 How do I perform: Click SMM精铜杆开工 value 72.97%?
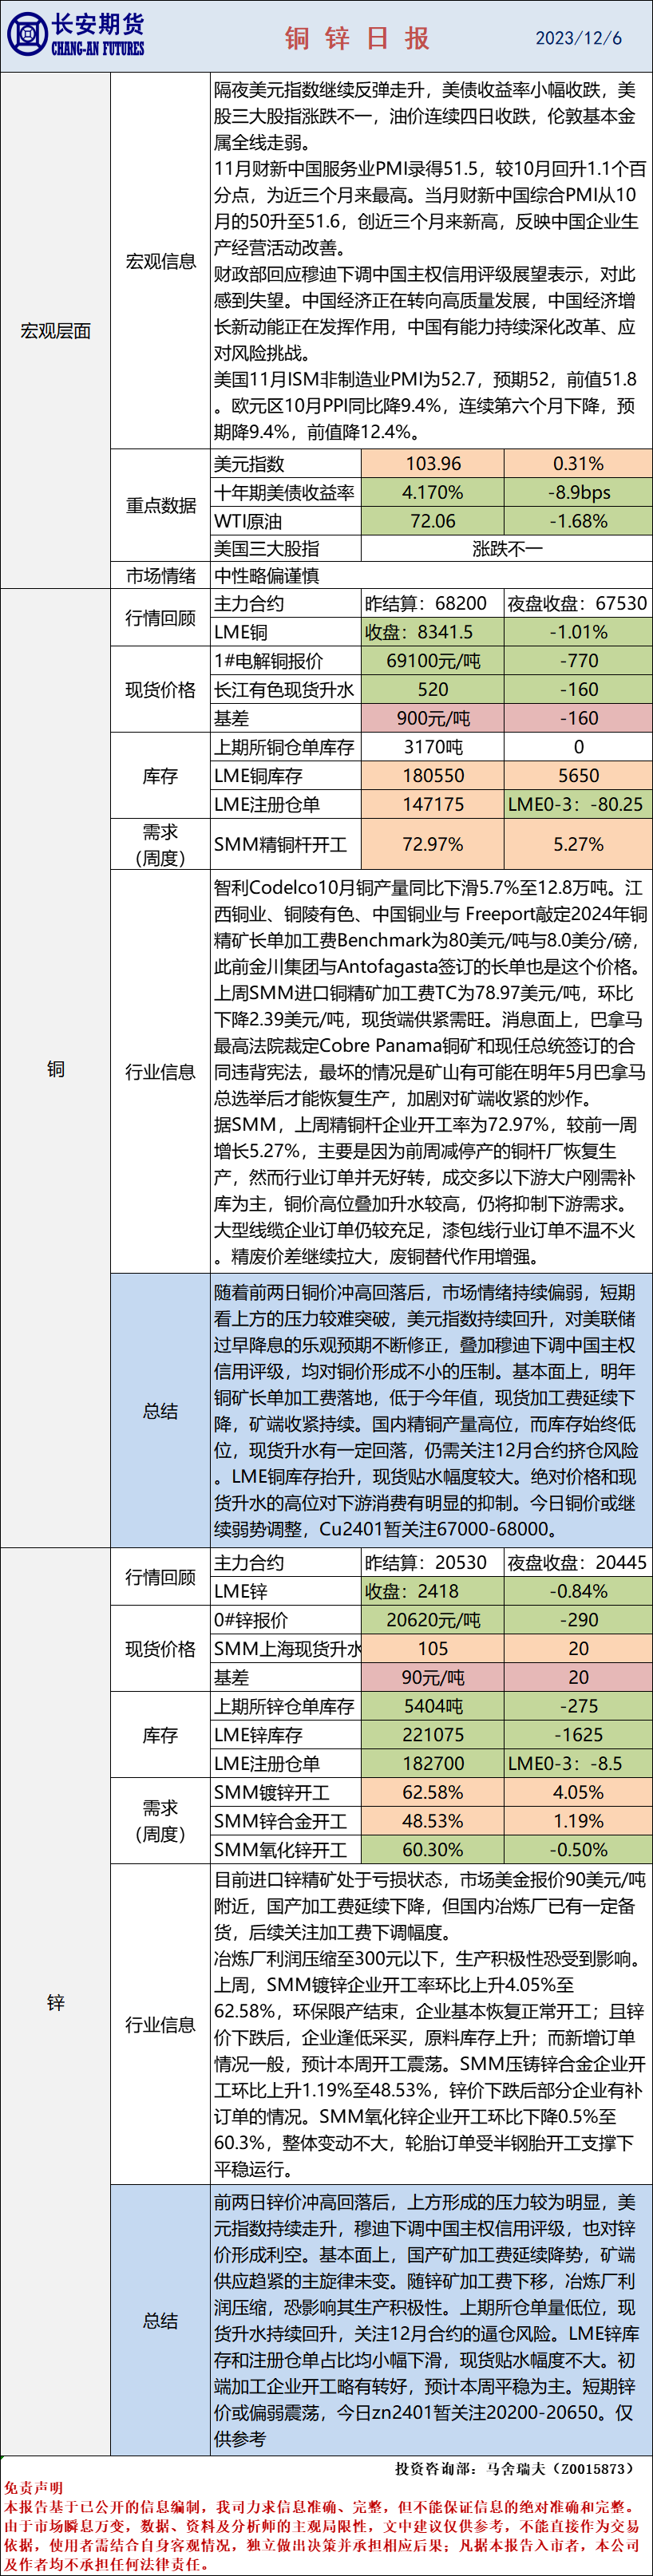(x=432, y=844)
